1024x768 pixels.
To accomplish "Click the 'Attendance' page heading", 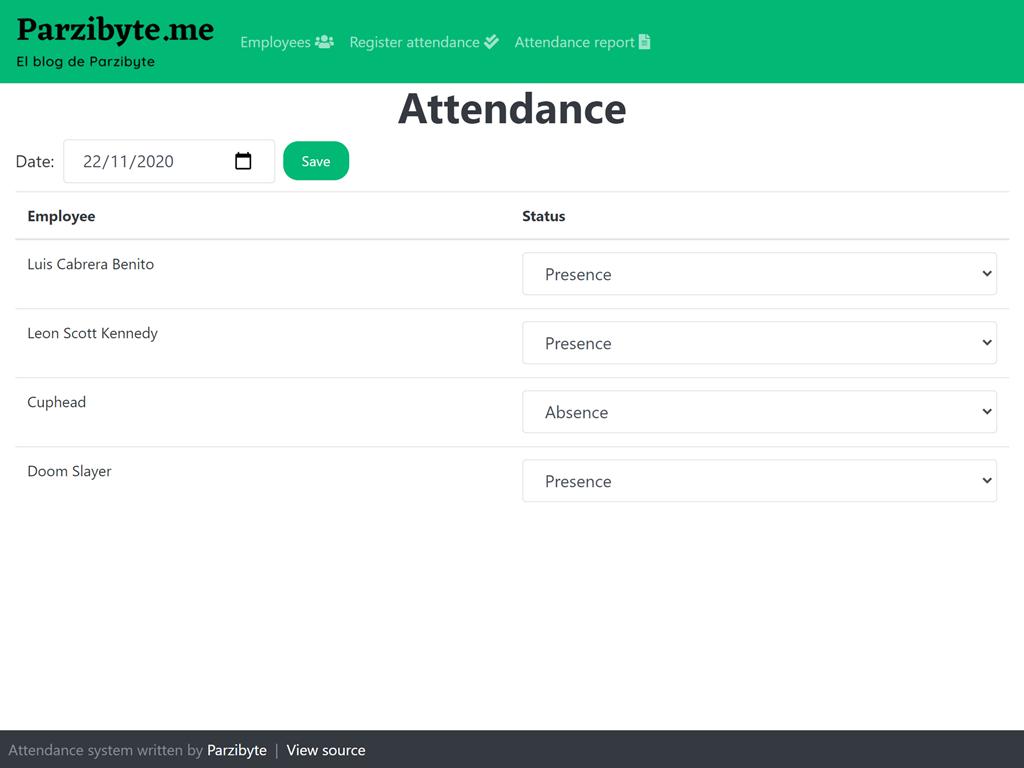I will tap(512, 108).
